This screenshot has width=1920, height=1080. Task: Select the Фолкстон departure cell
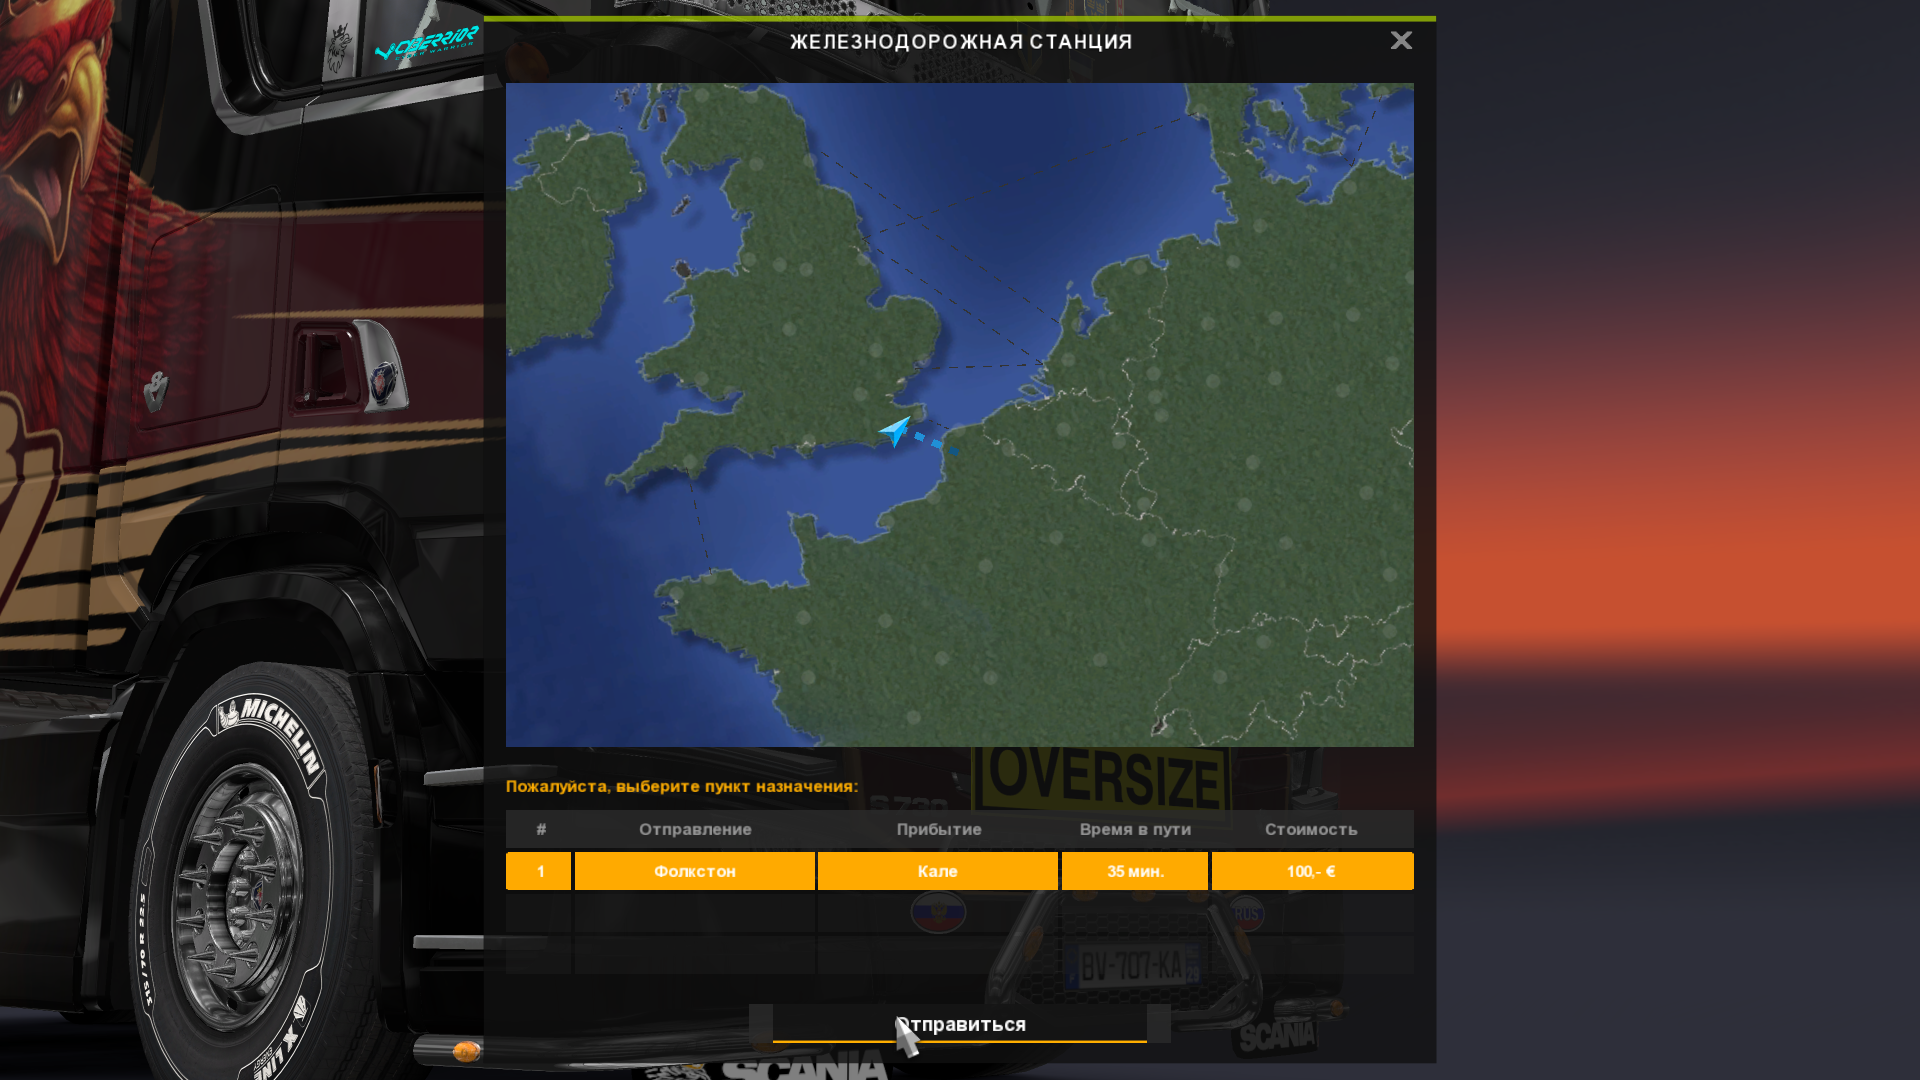(695, 871)
